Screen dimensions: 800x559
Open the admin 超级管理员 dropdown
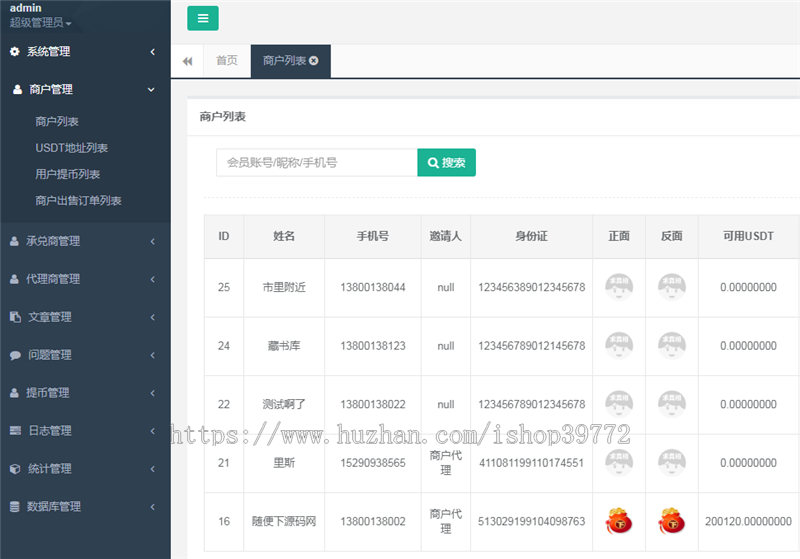[x=41, y=22]
